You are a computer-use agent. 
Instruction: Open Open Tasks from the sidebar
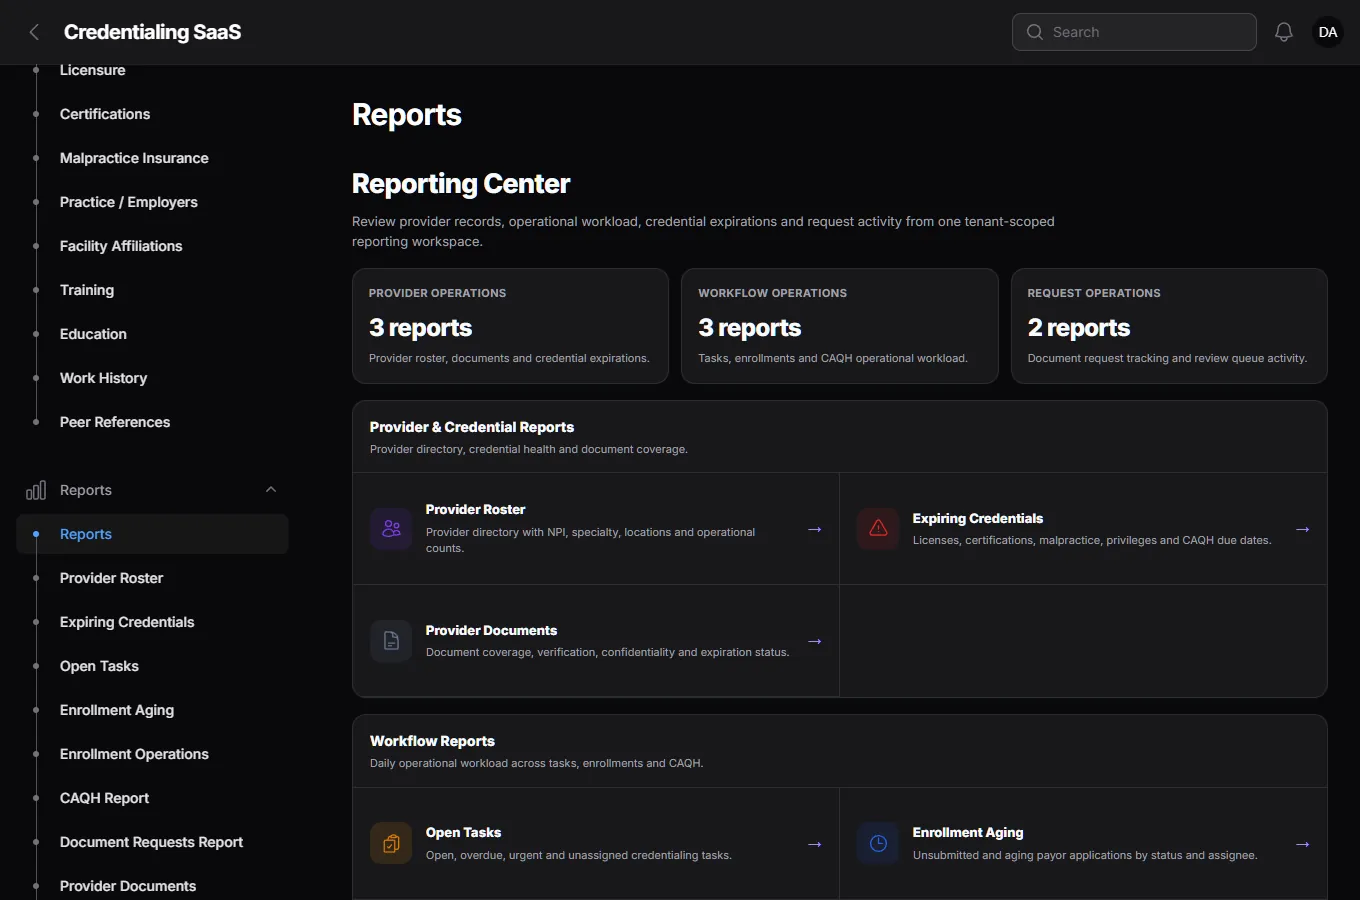(x=99, y=666)
